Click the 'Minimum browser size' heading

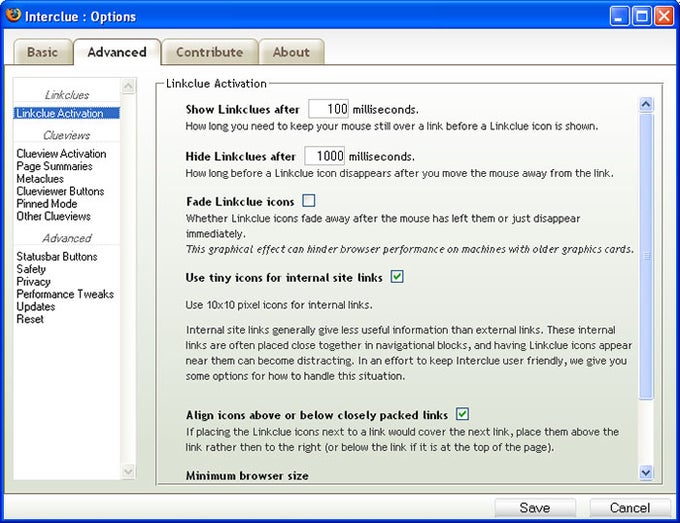point(247,476)
